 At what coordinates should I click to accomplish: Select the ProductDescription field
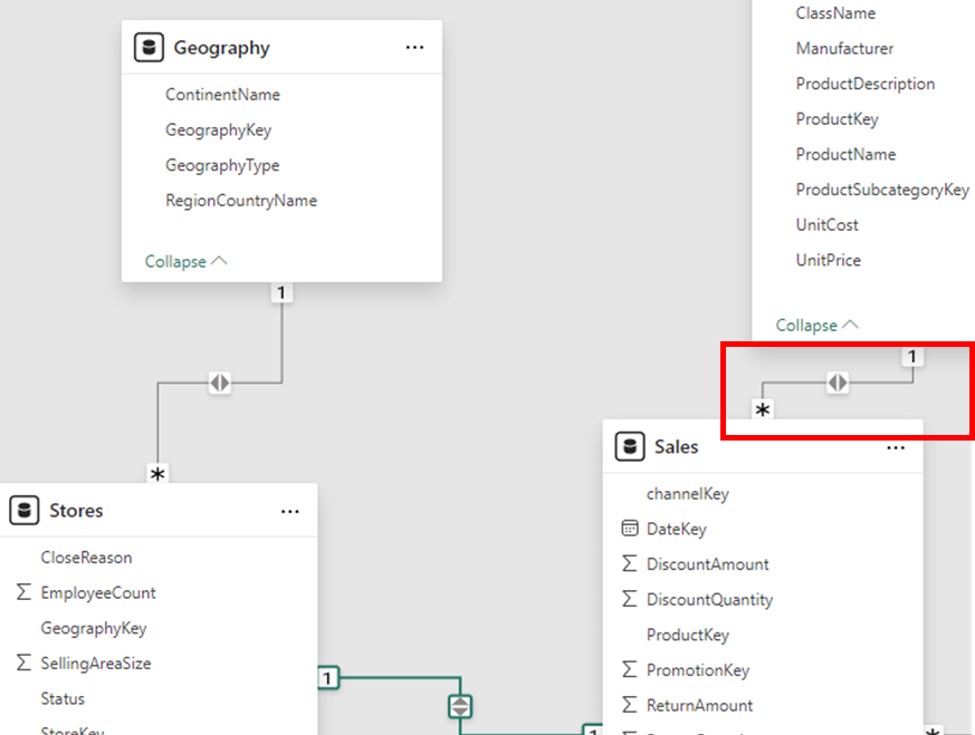[x=865, y=84]
